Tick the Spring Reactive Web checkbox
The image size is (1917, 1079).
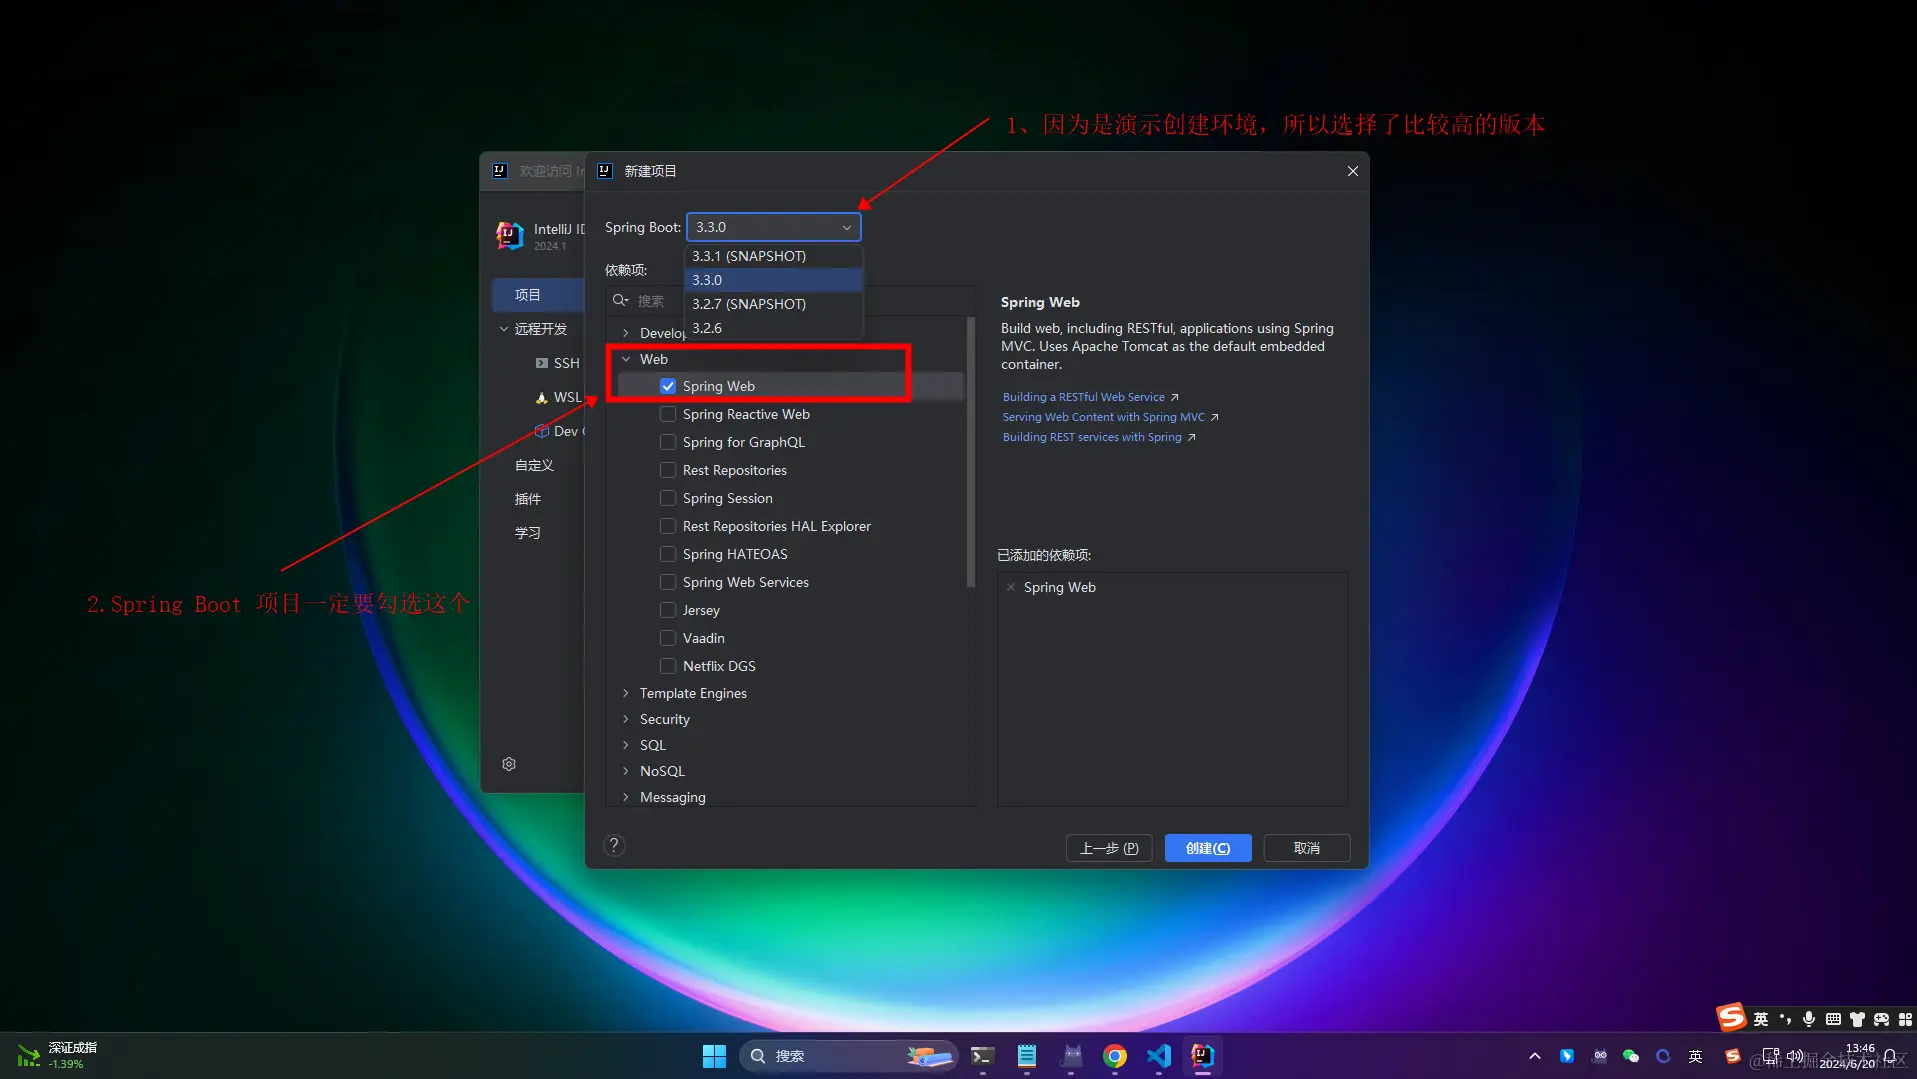tap(668, 414)
